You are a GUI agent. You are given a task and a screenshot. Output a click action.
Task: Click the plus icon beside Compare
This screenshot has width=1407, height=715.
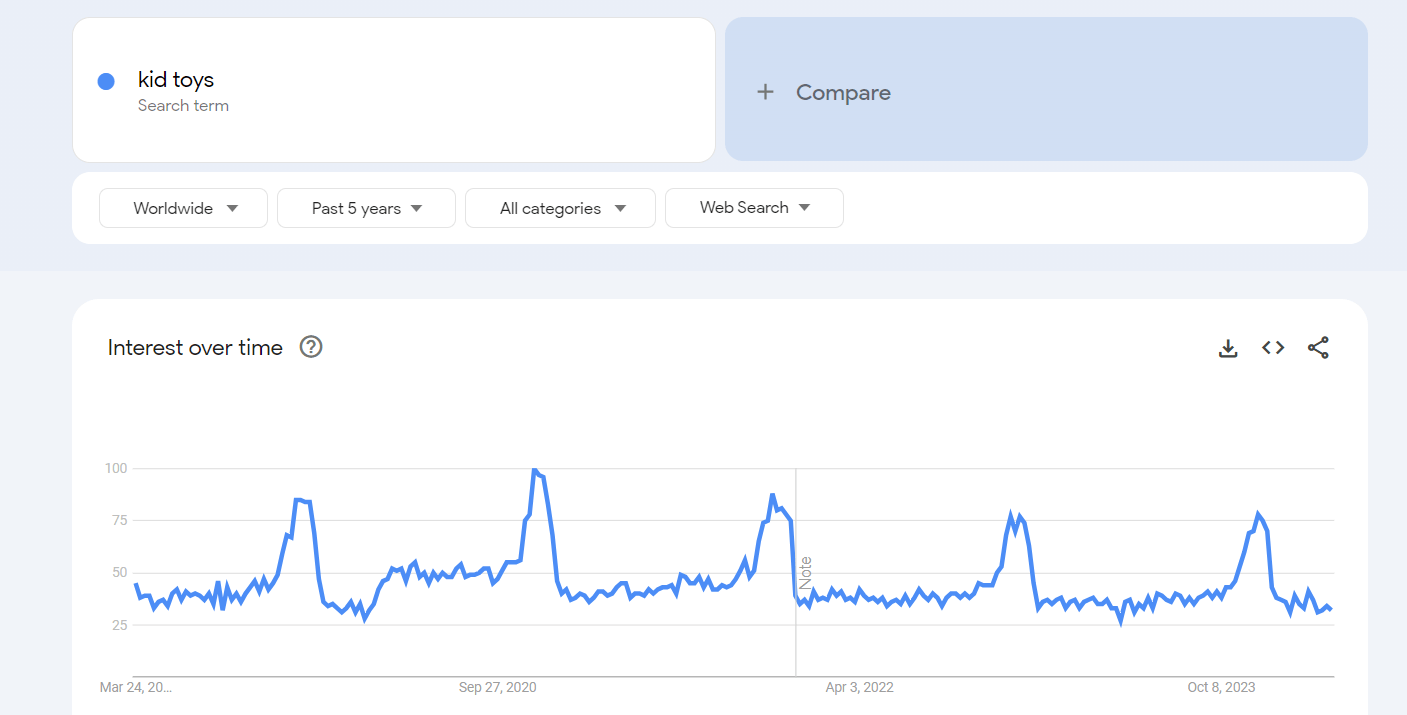click(766, 92)
